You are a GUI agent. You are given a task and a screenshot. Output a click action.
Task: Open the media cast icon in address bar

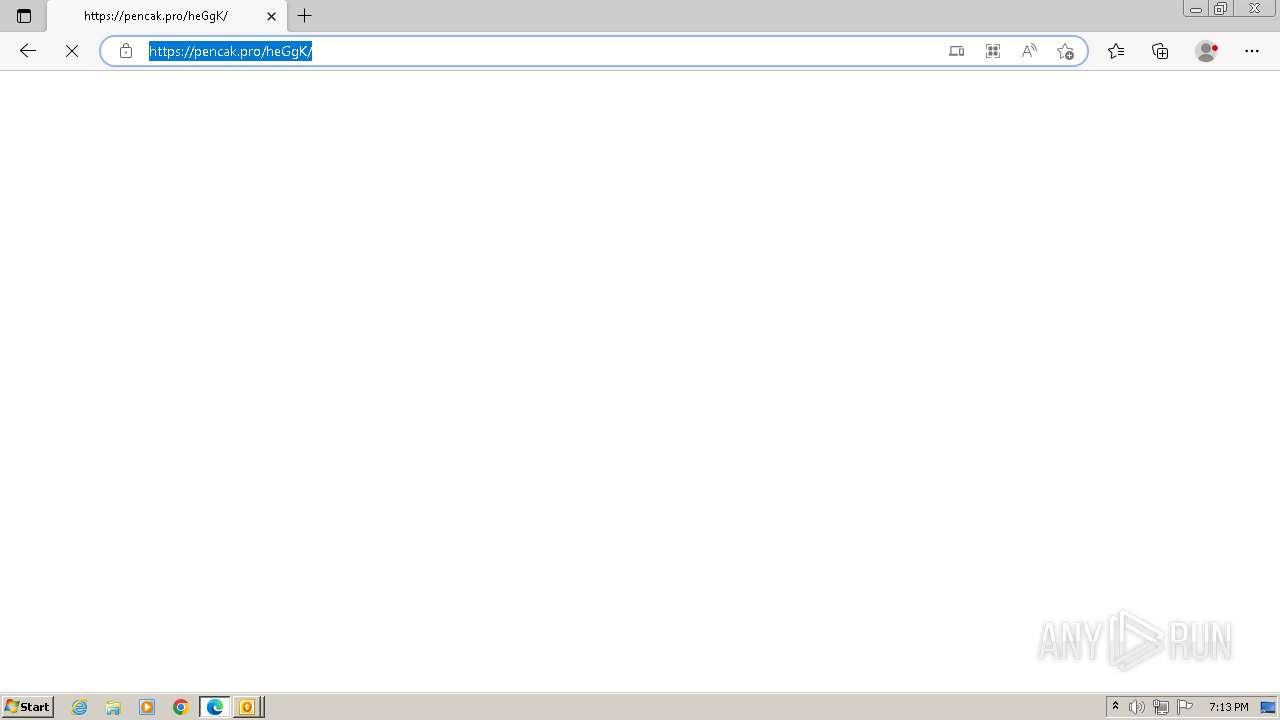tap(957, 51)
